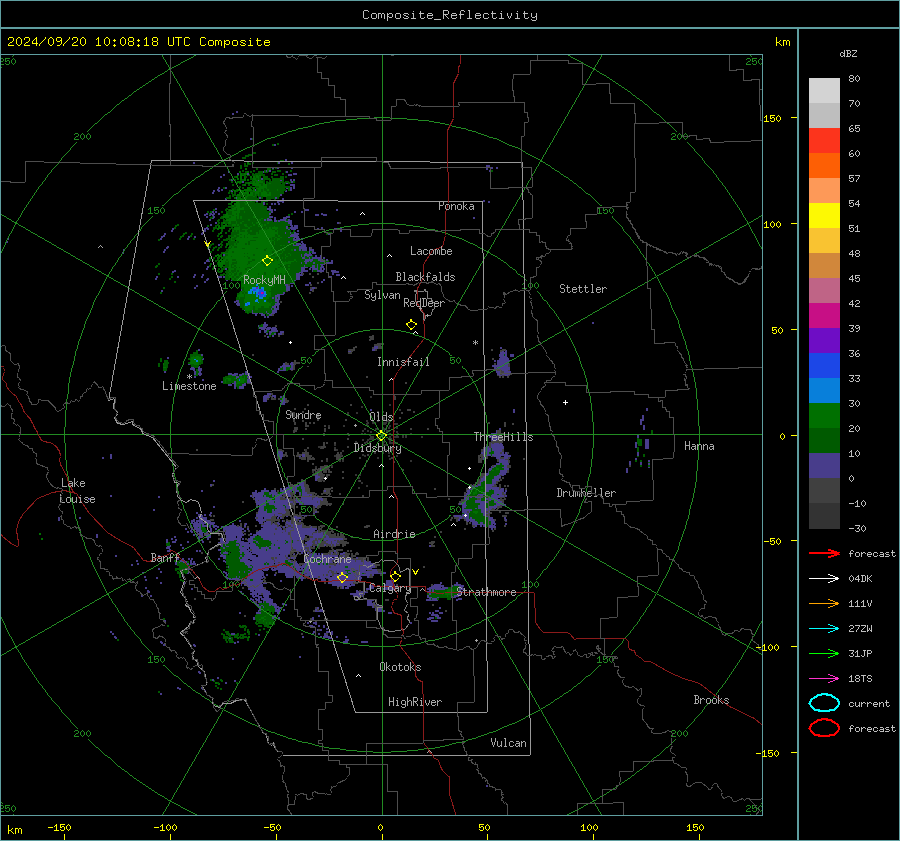Pick the red 60-65 dBZ swatch
This screenshot has width=900, height=841.
[824, 141]
